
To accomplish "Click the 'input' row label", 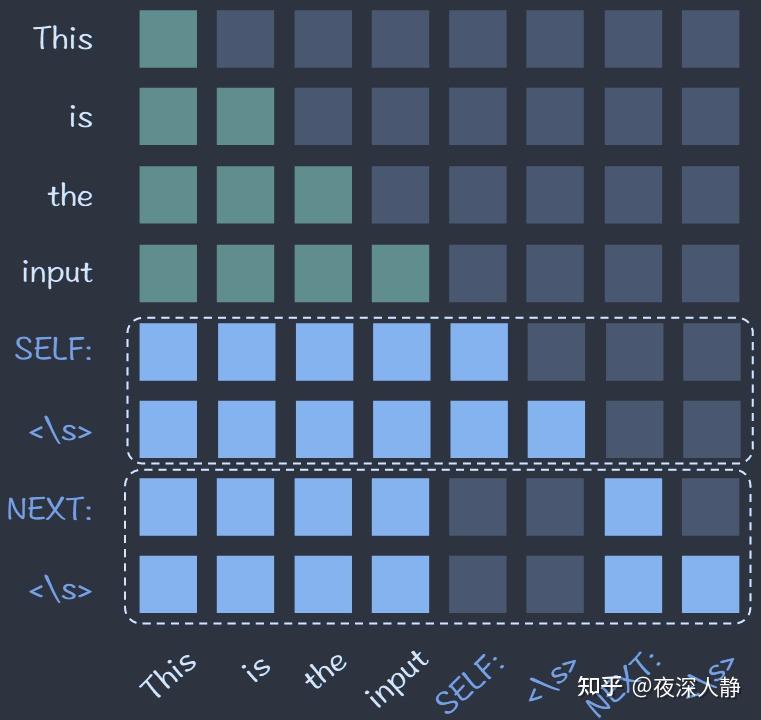I will coord(57,273).
